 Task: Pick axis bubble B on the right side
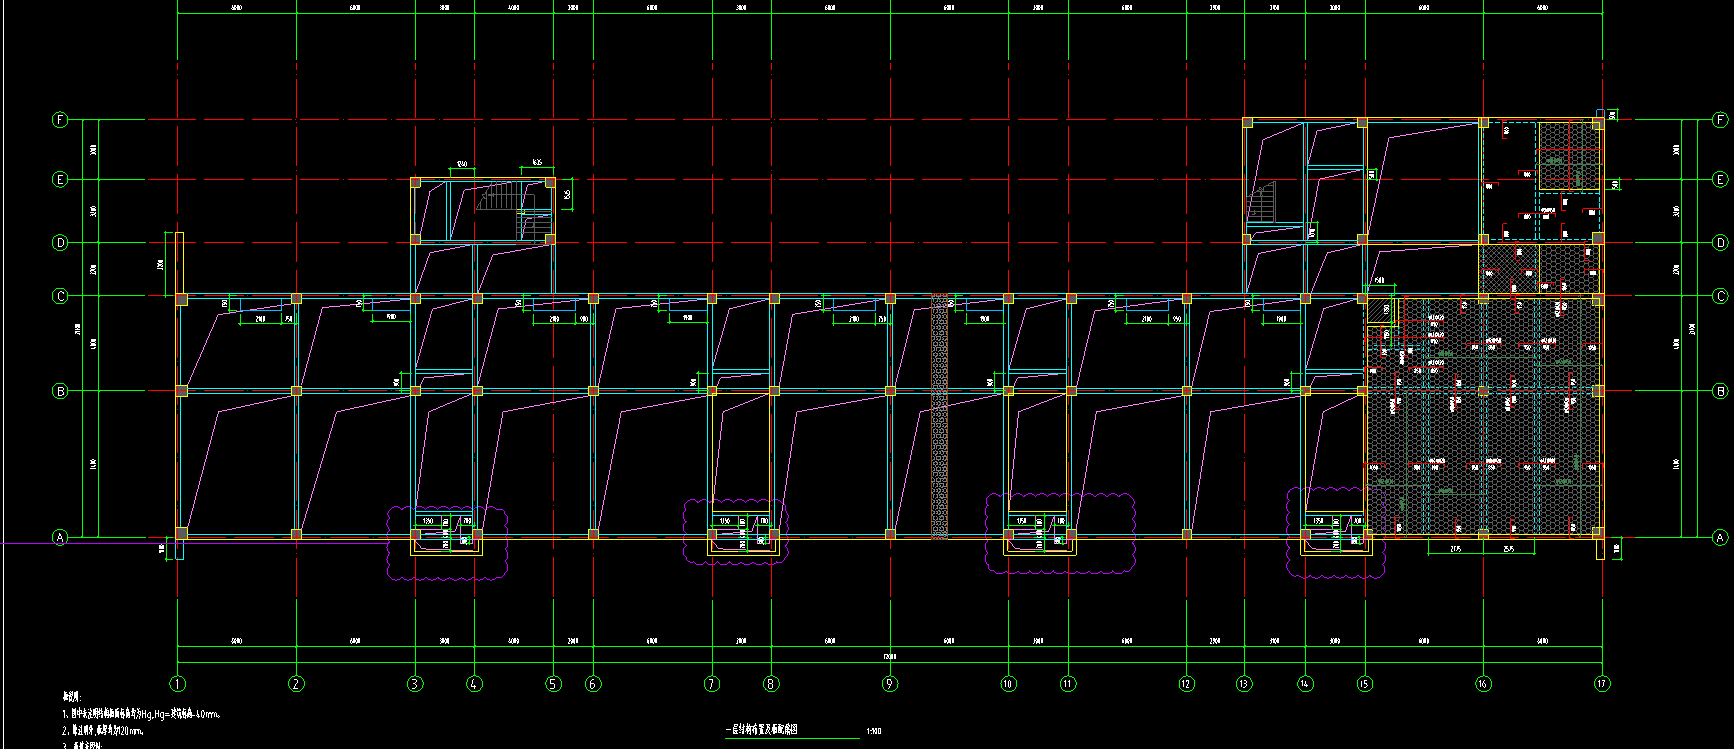(x=1721, y=391)
